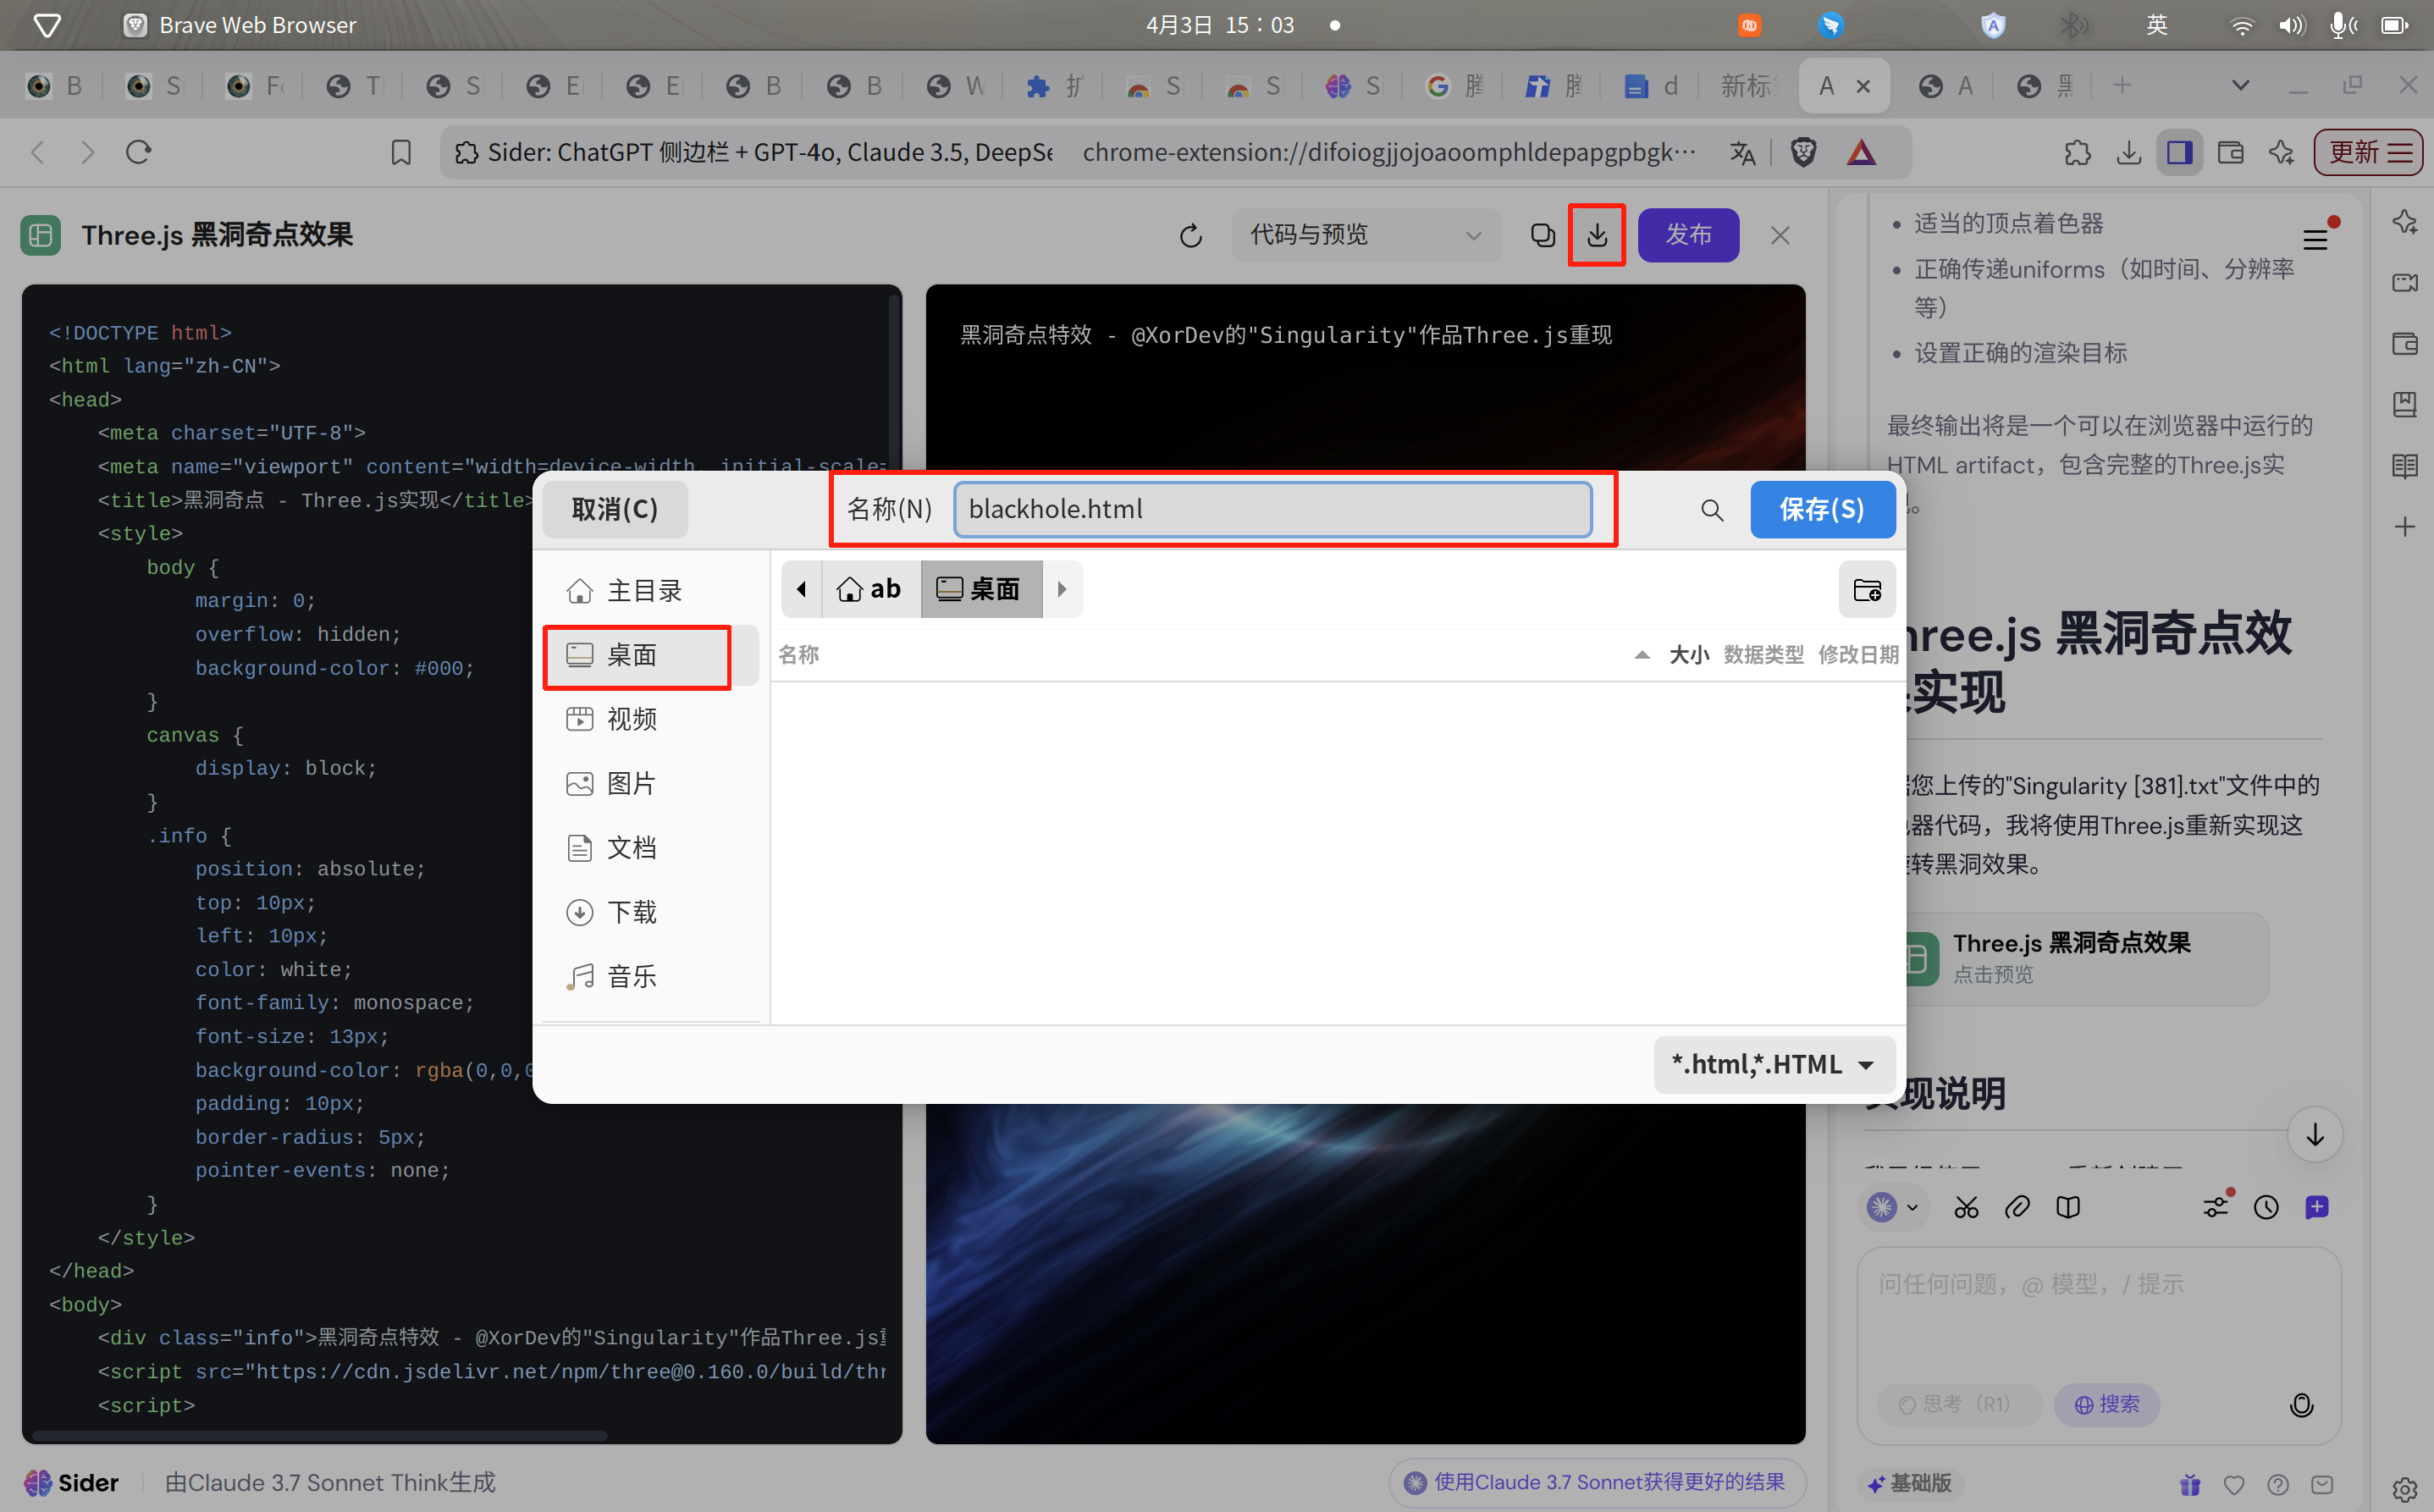Toggle Brave Shields in the address bar
This screenshot has height=1512, width=2434.
point(1804,152)
